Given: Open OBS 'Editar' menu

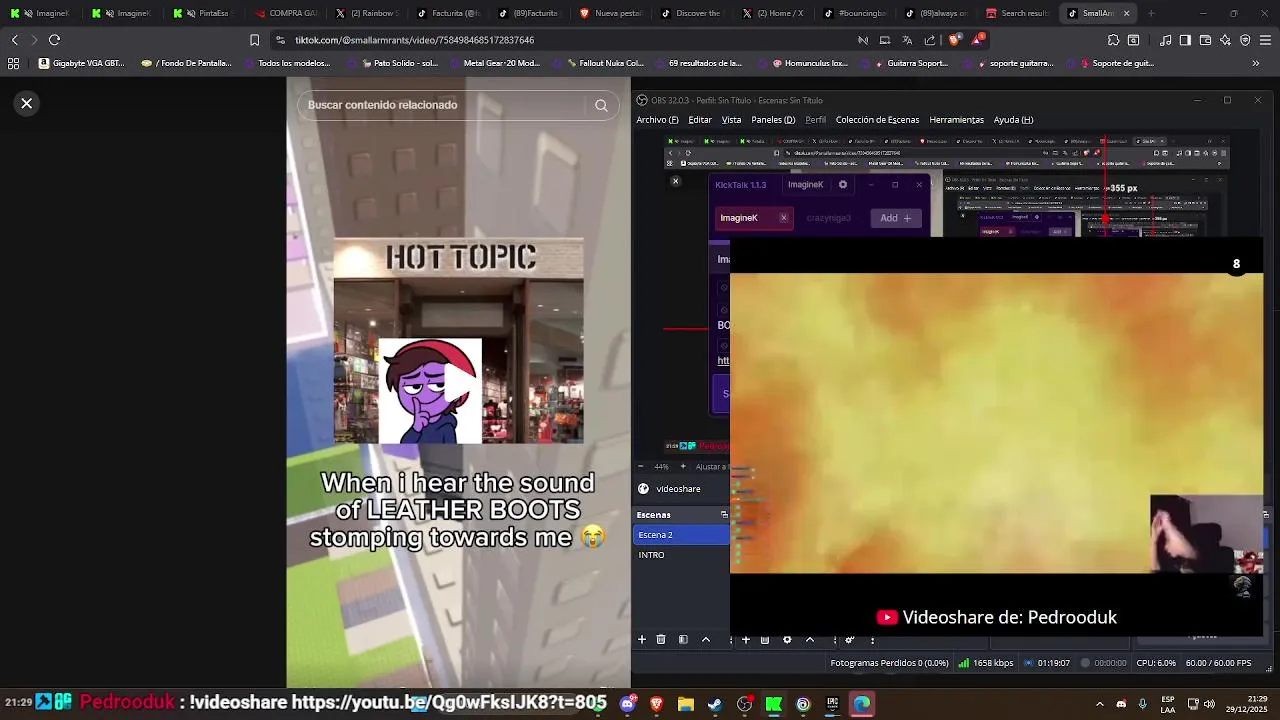Looking at the screenshot, I should 700,120.
